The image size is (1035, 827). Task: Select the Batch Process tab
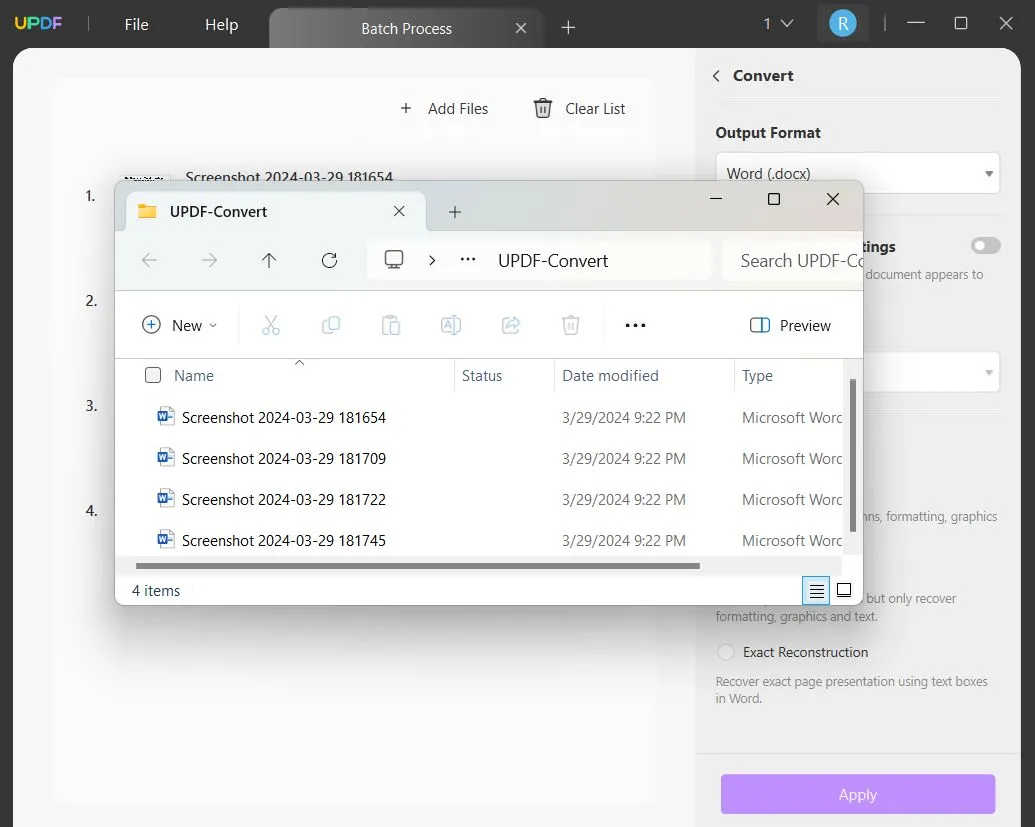(x=406, y=28)
